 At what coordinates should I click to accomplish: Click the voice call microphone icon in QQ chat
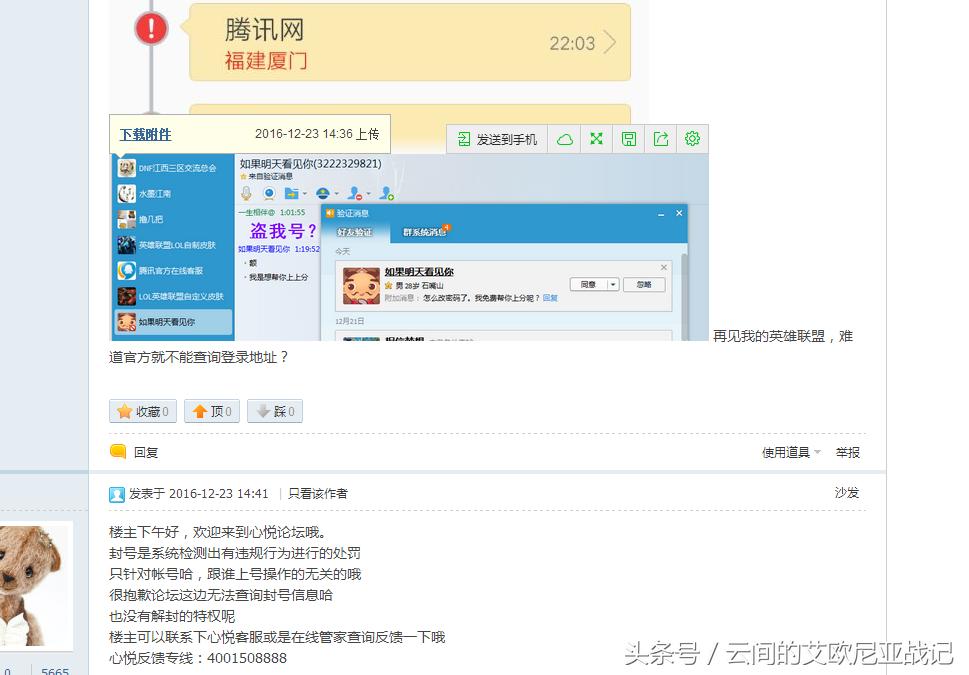click(x=246, y=192)
